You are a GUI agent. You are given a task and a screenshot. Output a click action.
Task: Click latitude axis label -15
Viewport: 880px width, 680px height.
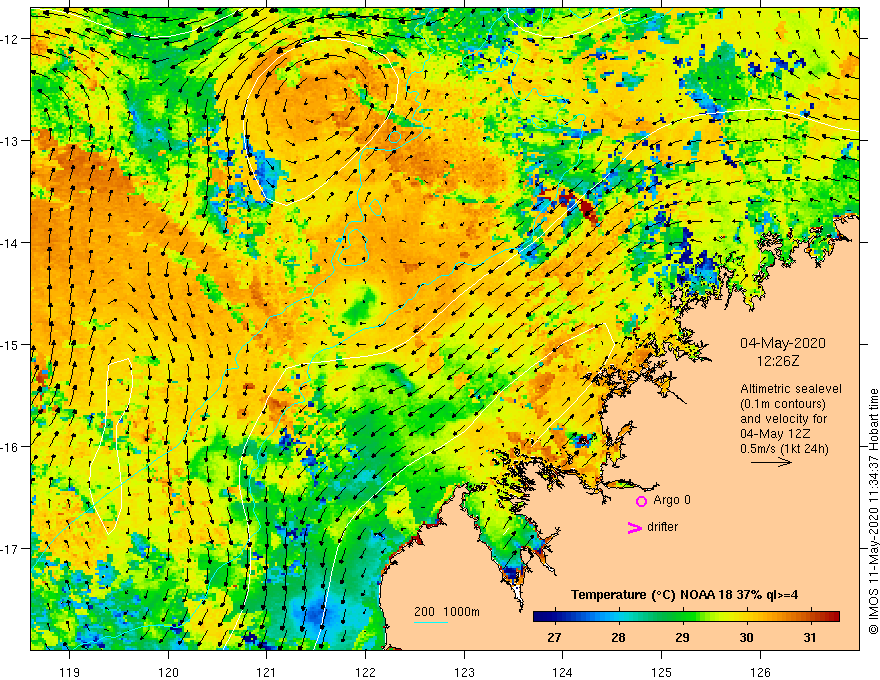click(x=10, y=345)
